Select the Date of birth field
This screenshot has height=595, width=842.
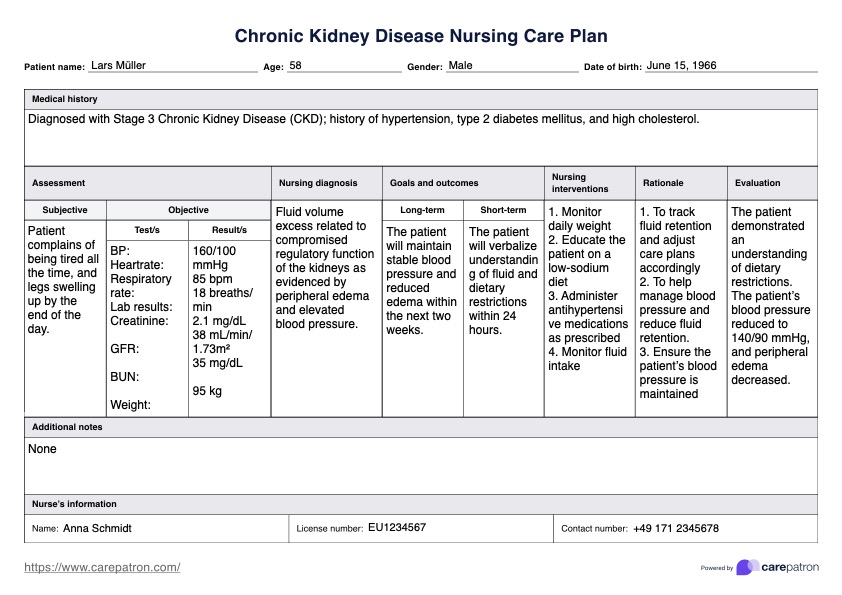730,66
